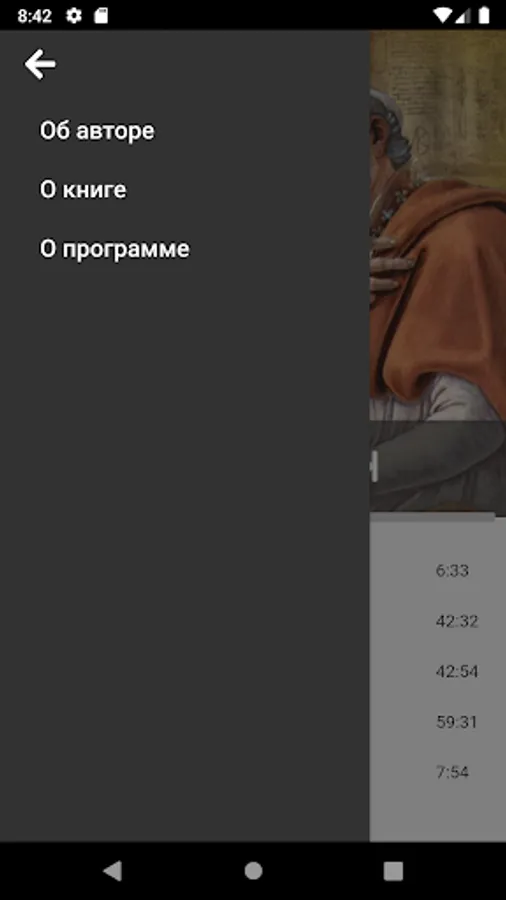Select the track lasting 7:54
This screenshot has width=506, height=900.
tap(438, 772)
